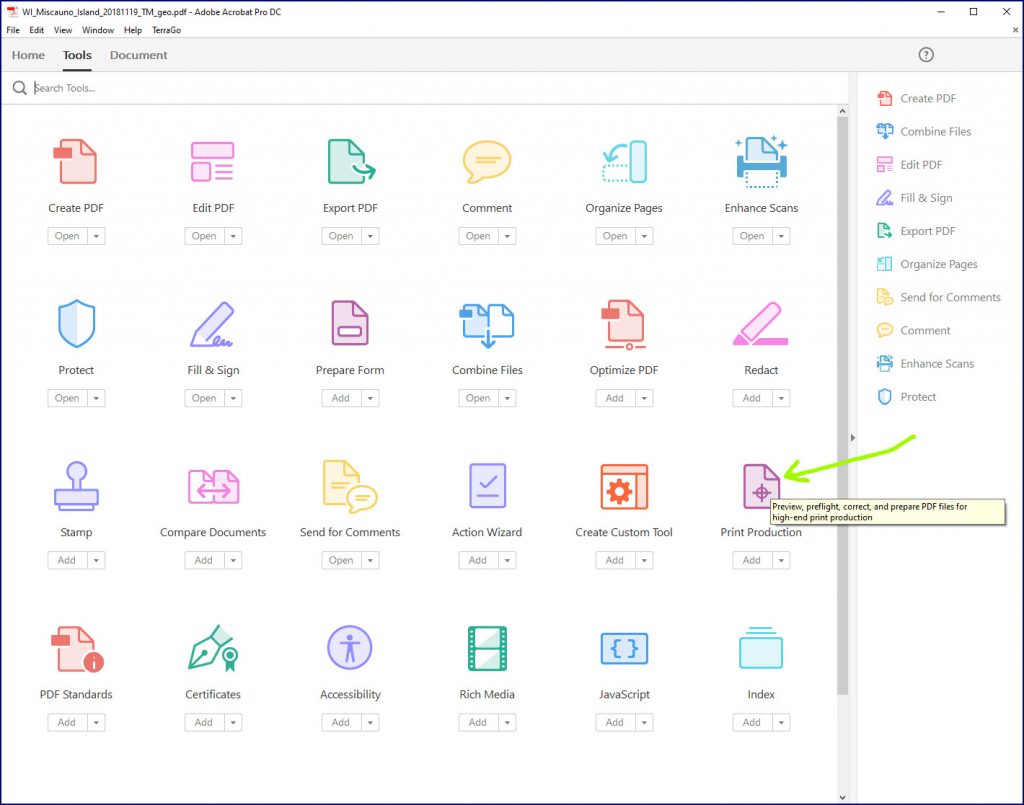The width and height of the screenshot is (1024, 805).
Task: Click Add button under Optimize PDF
Action: (x=615, y=398)
